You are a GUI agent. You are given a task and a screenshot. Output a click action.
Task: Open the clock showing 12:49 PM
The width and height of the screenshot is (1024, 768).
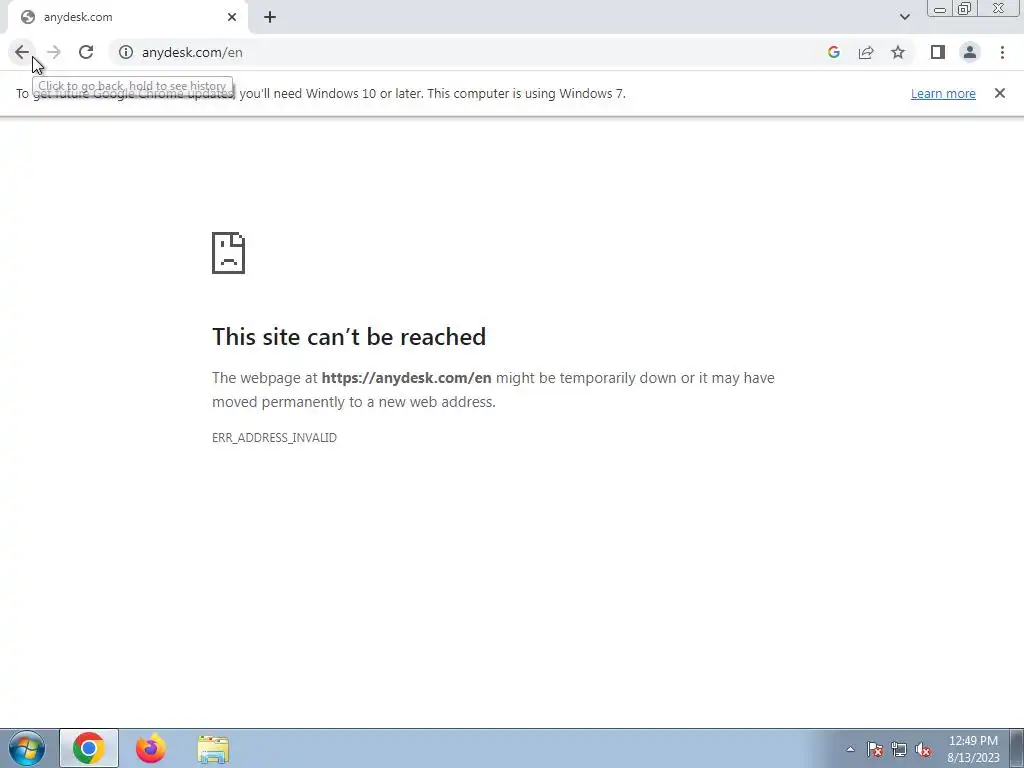[973, 749]
